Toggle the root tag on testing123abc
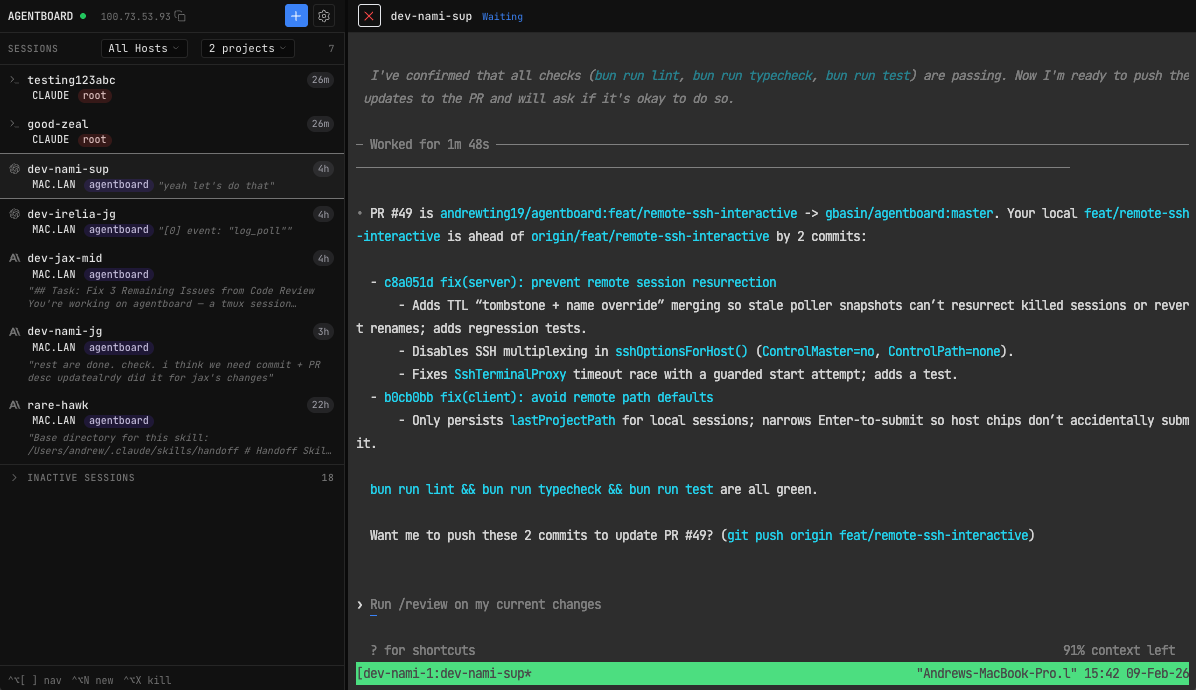The height and width of the screenshot is (690, 1196). click(94, 95)
